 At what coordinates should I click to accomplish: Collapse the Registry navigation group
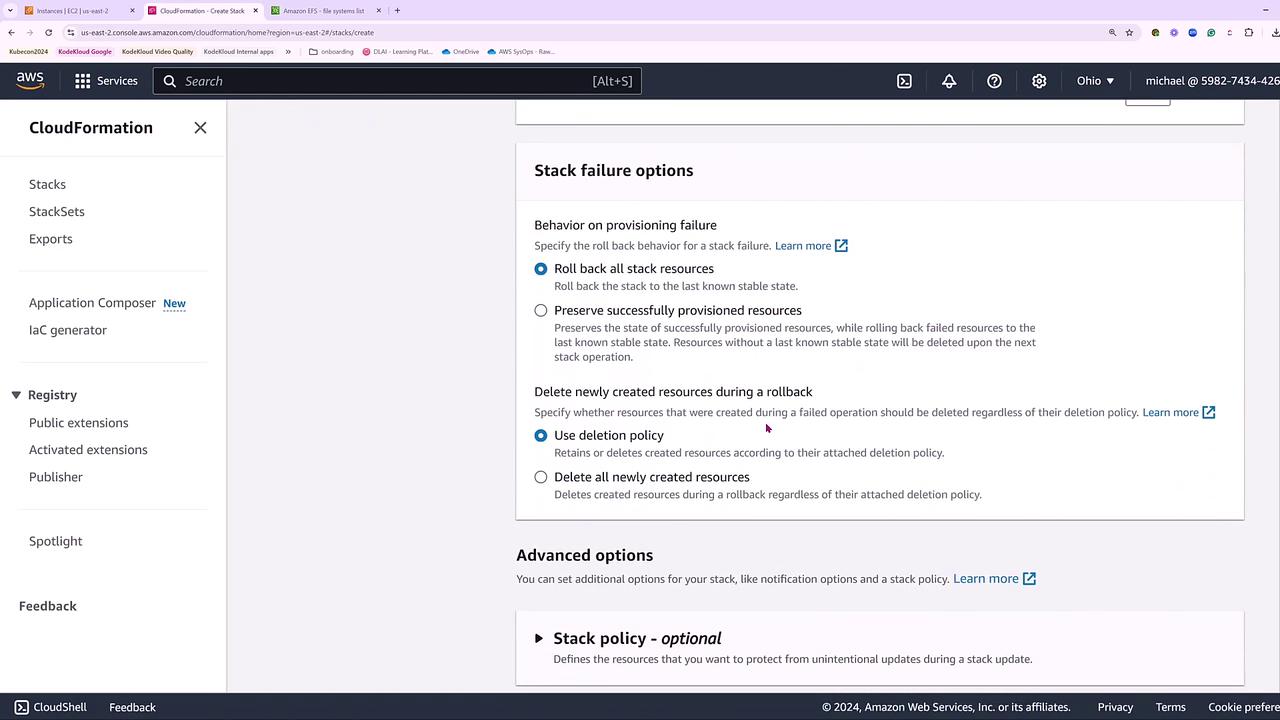pyautogui.click(x=16, y=395)
